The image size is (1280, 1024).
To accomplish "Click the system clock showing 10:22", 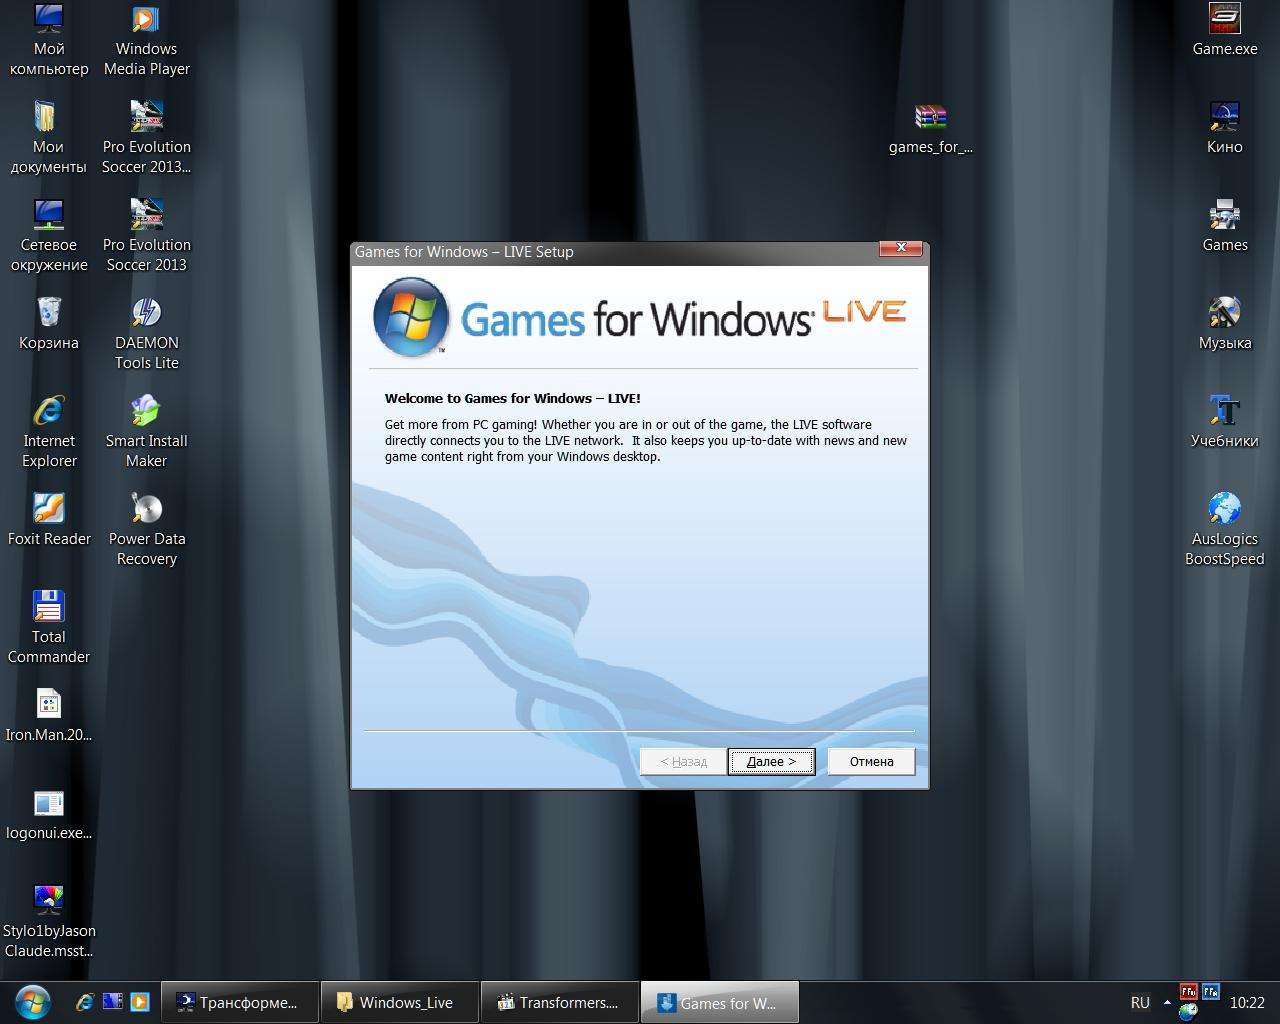I will coord(1247,1002).
